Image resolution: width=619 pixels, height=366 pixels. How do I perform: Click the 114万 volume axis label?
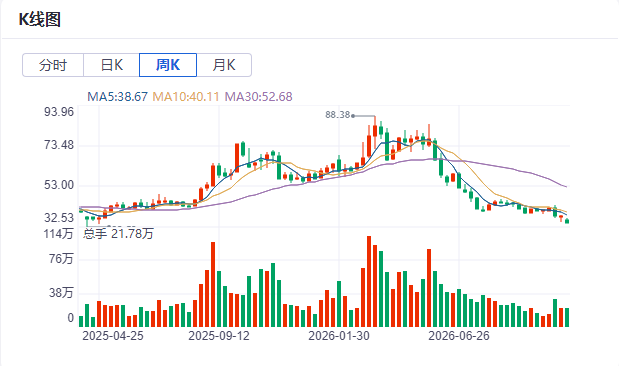tap(58, 234)
